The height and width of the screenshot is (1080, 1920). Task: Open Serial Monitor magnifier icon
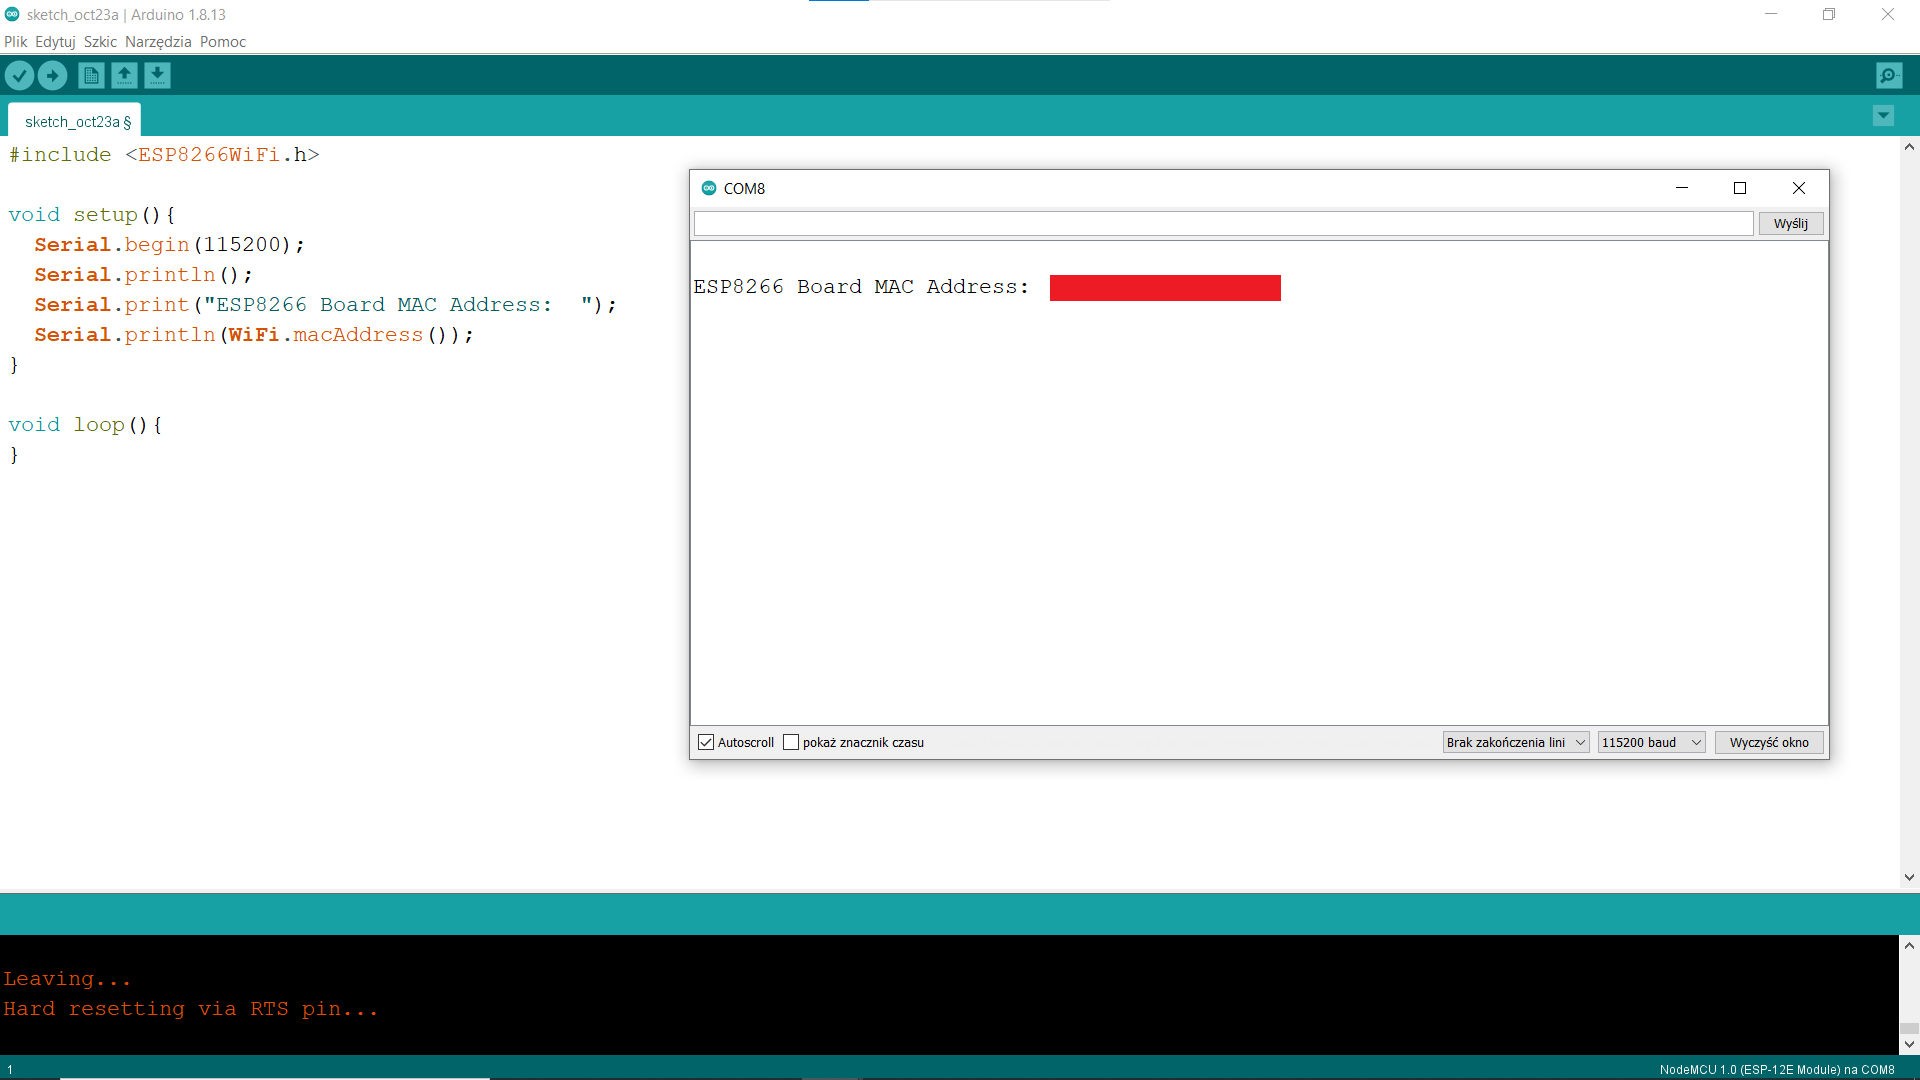1889,75
